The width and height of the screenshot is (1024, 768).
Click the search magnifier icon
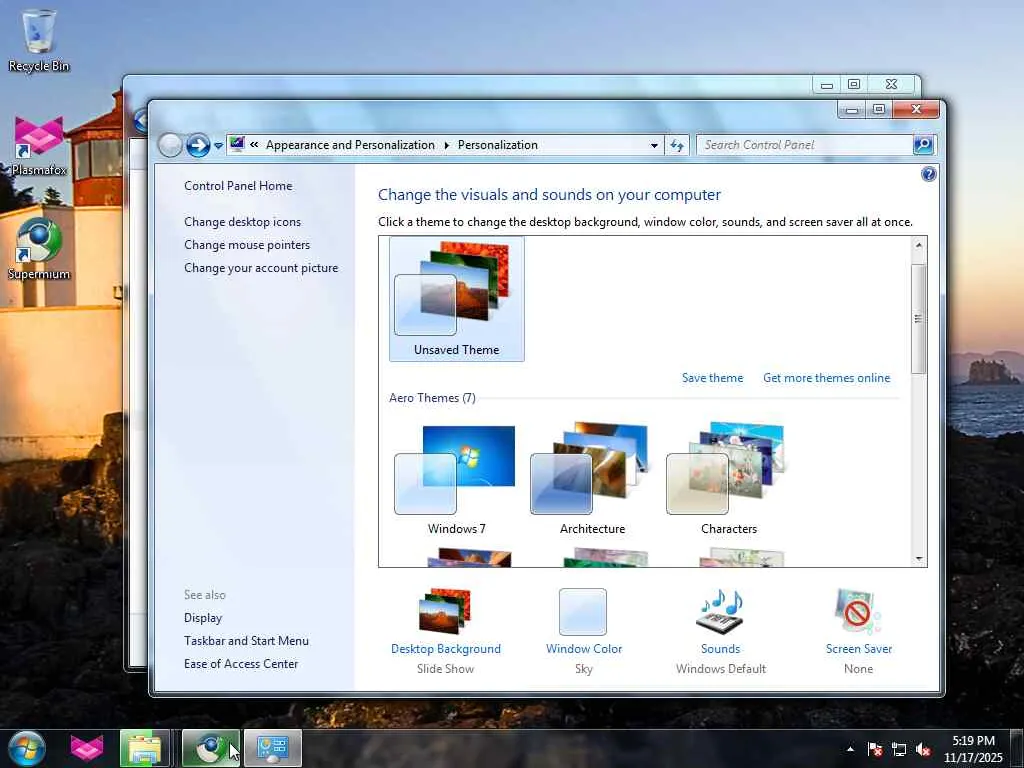pyautogui.click(x=923, y=145)
